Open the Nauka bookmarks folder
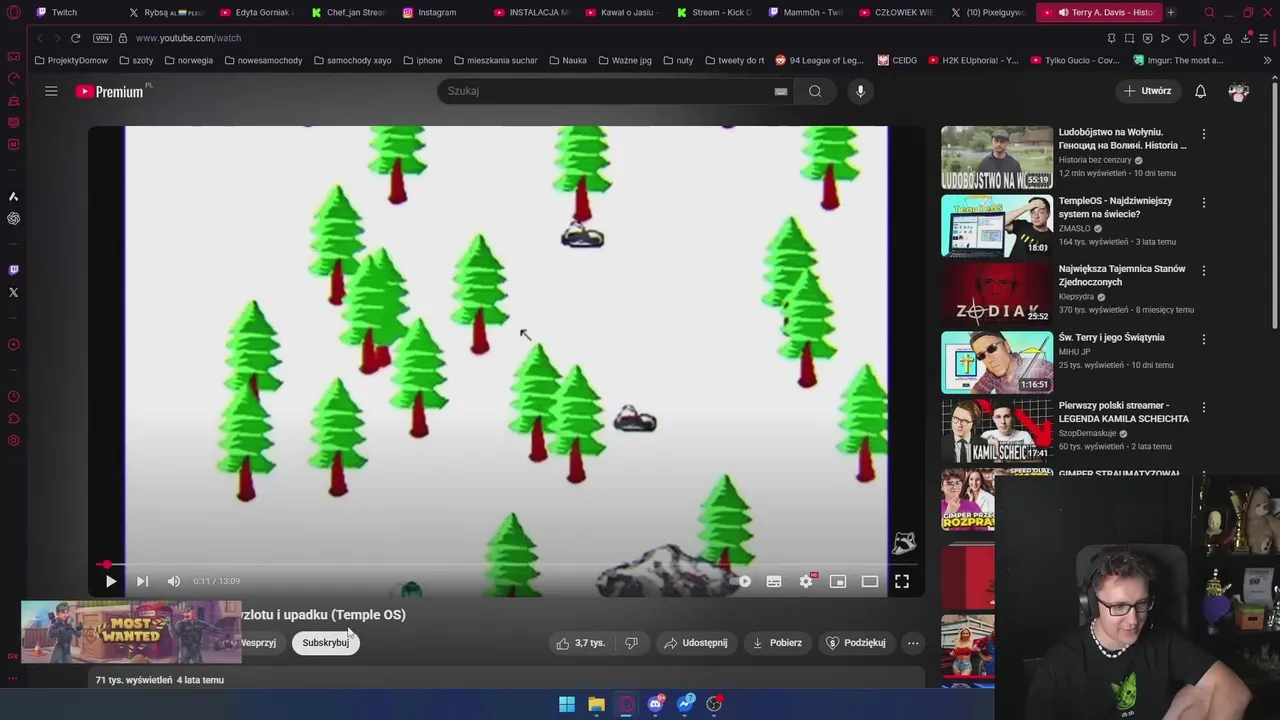The width and height of the screenshot is (1280, 720). point(567,60)
